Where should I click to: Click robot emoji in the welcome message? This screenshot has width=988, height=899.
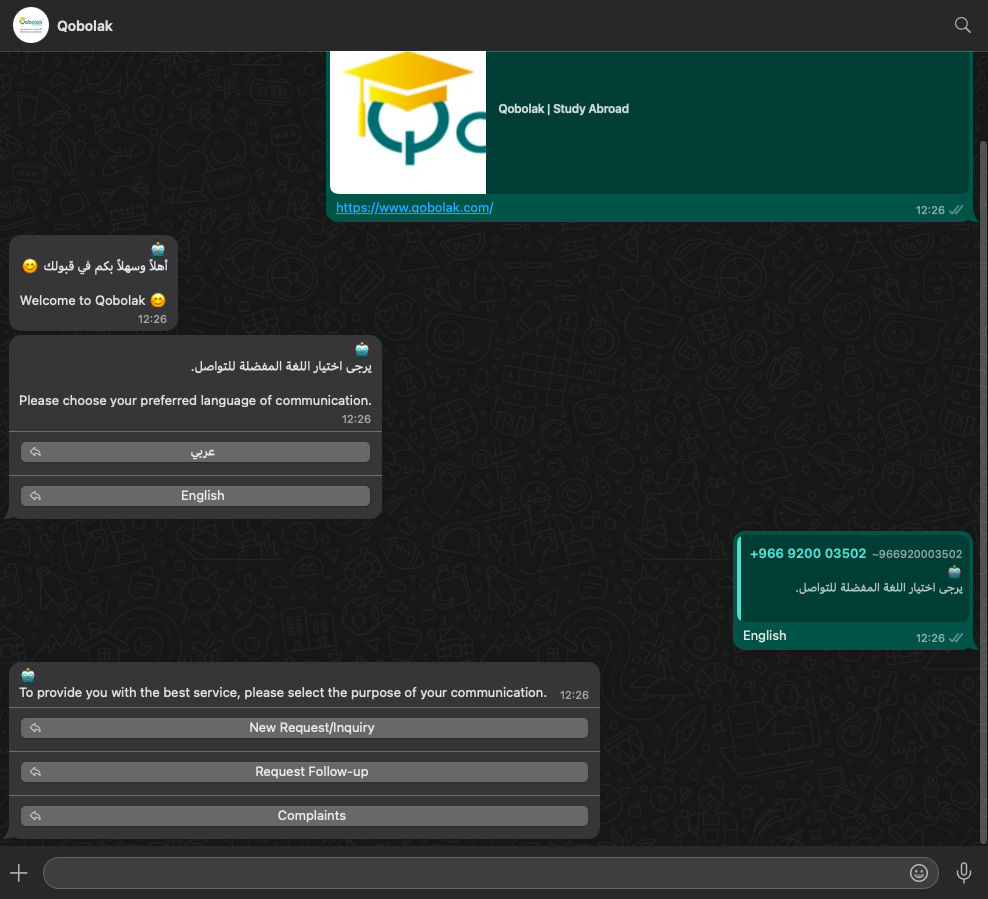click(158, 249)
